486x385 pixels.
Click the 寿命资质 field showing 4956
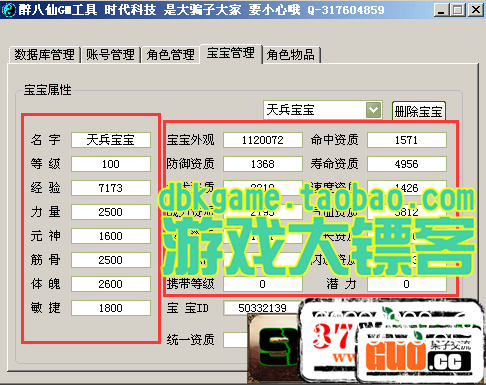407,164
